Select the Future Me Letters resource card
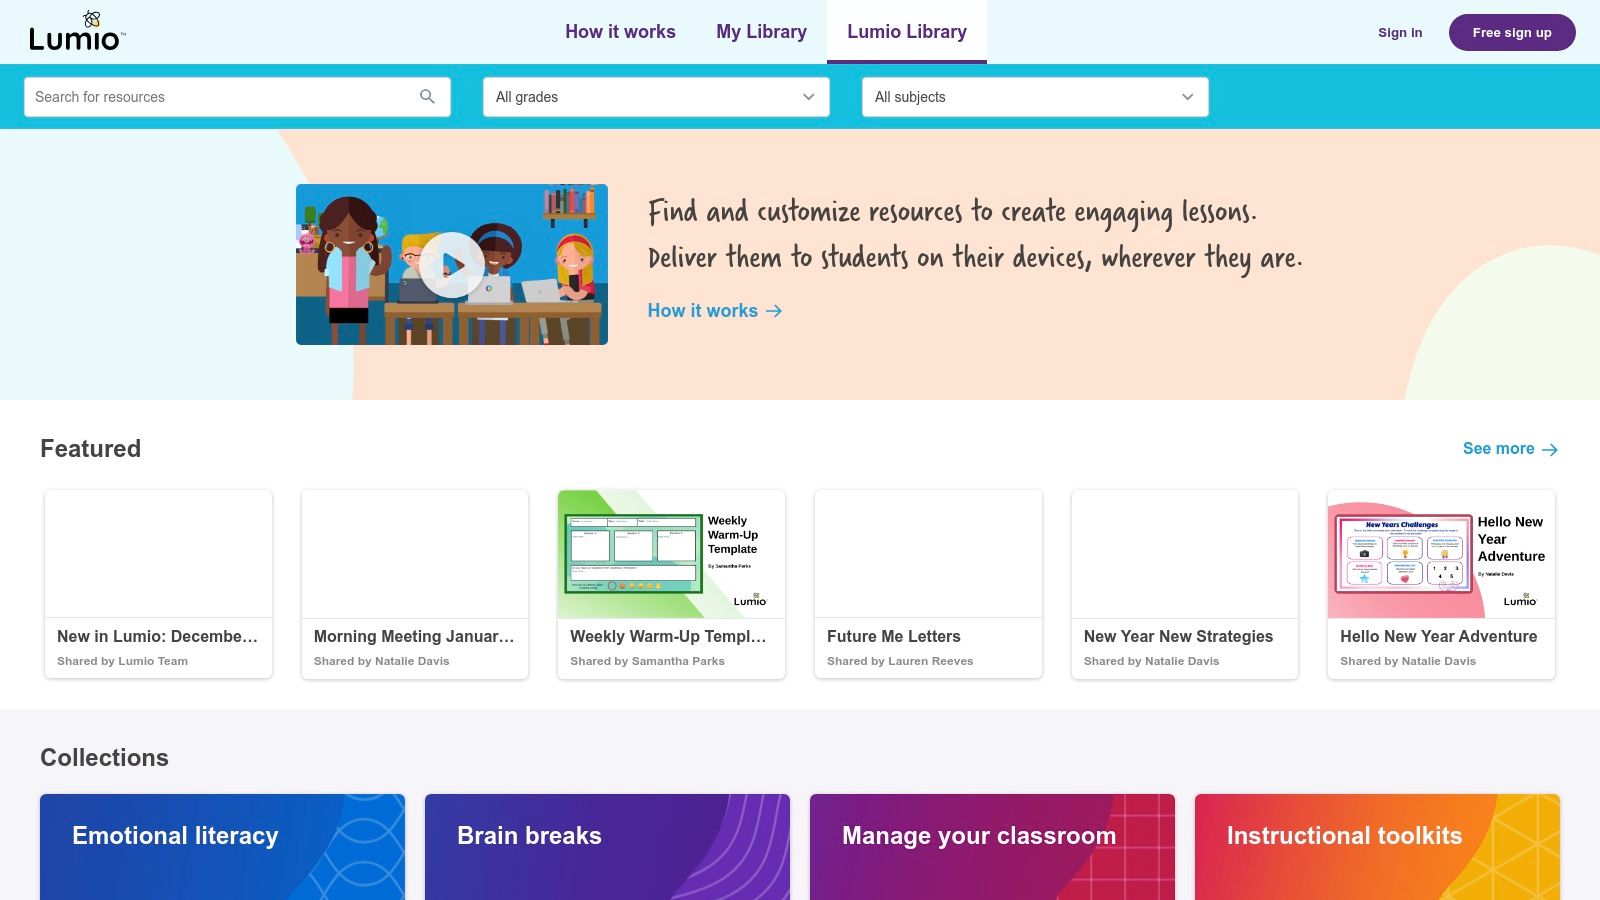 928,584
